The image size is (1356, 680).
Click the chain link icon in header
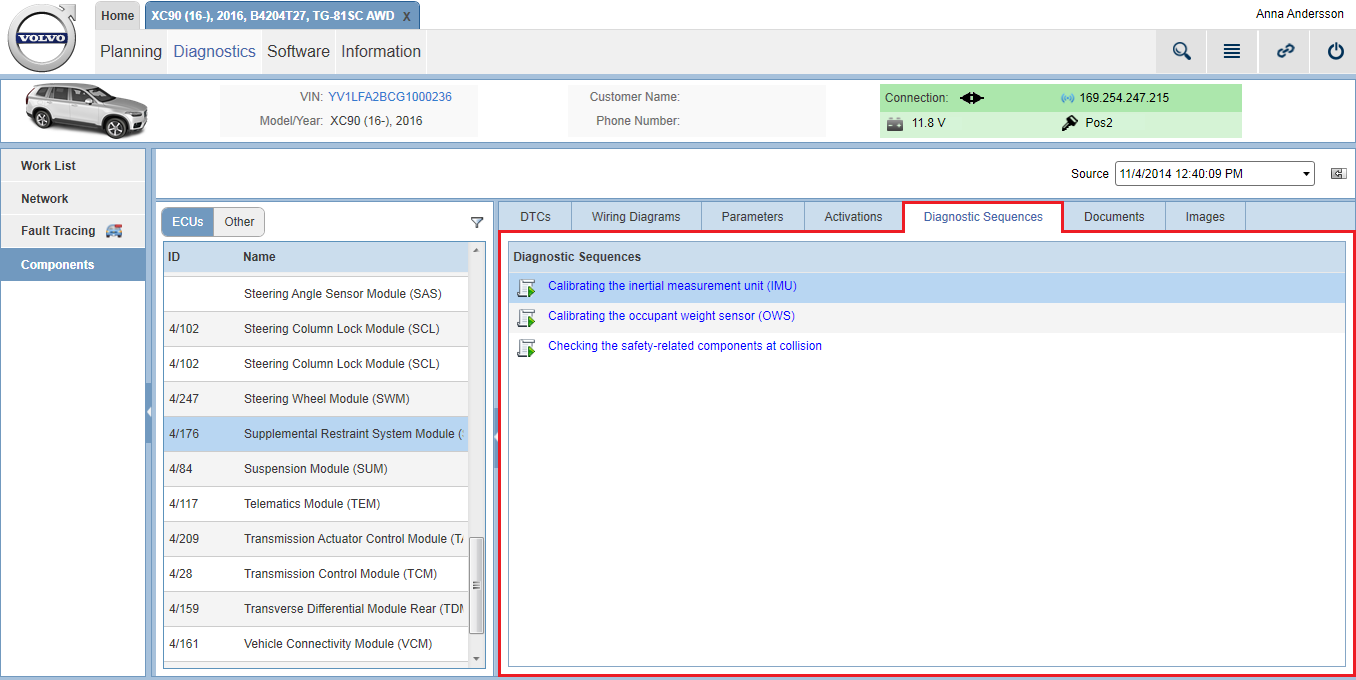[x=1286, y=51]
